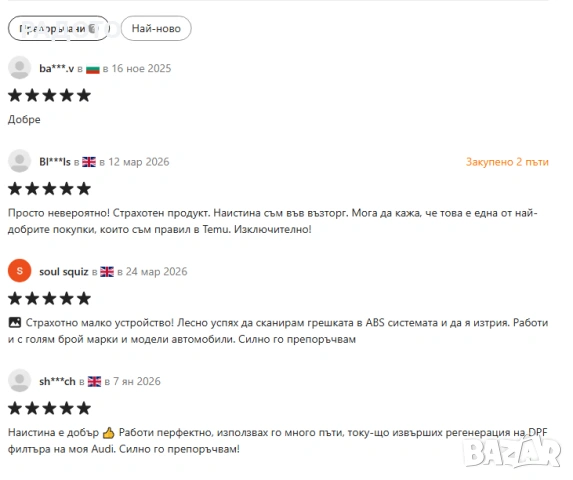Click star rating of ba***.v review
The height and width of the screenshot is (480, 573).
click(x=49, y=95)
